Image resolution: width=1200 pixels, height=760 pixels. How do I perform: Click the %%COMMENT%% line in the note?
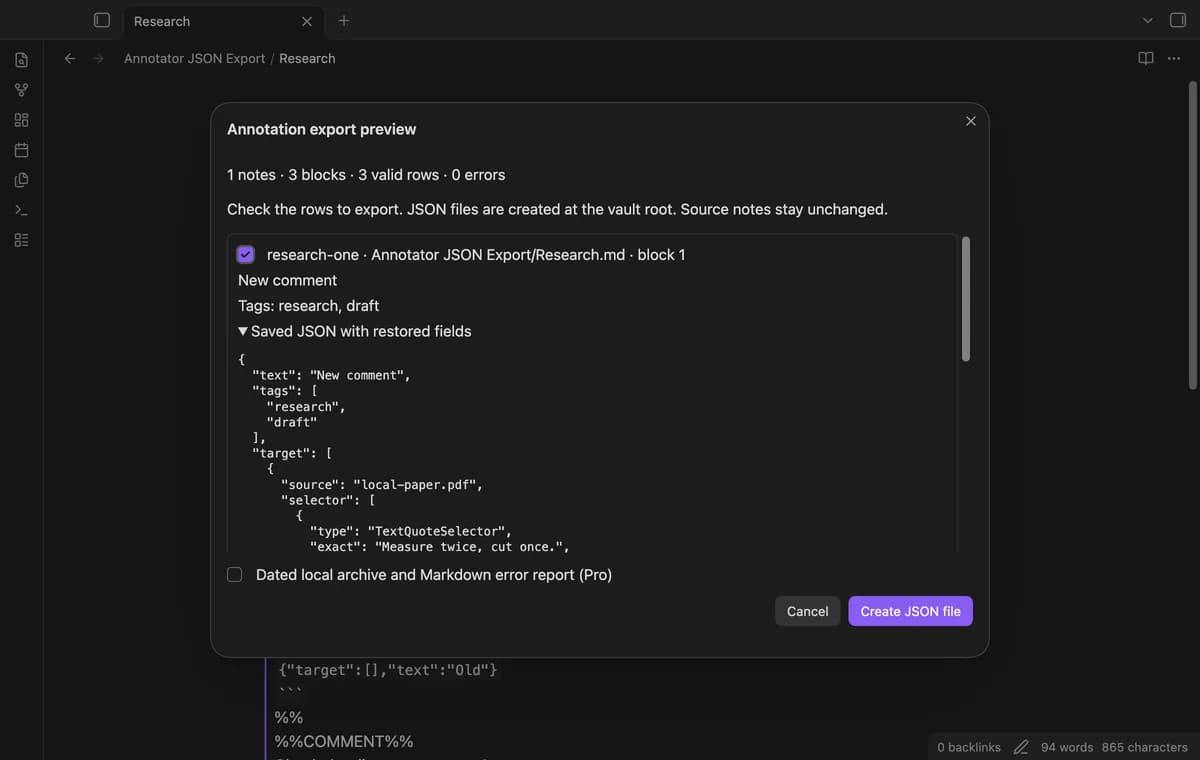pos(344,741)
